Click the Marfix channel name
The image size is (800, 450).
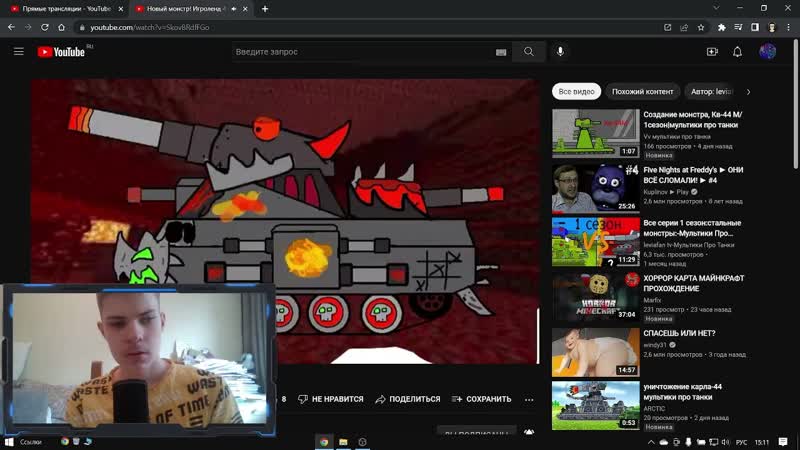click(652, 301)
